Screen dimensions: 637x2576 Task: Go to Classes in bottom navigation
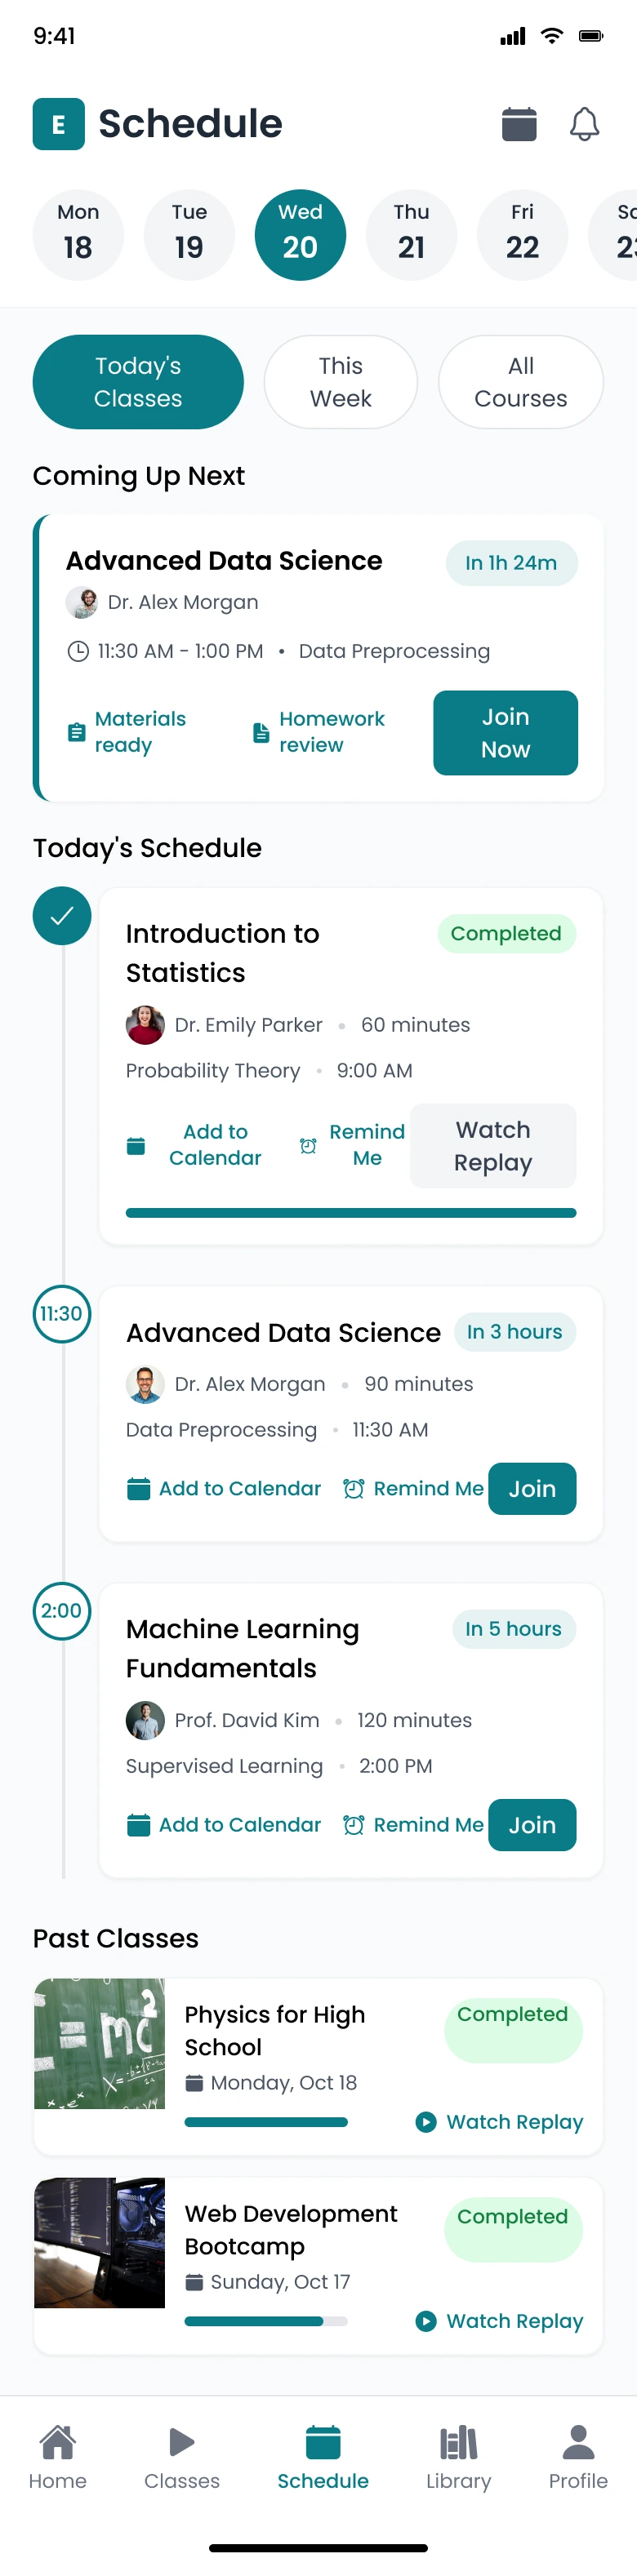182,2456
